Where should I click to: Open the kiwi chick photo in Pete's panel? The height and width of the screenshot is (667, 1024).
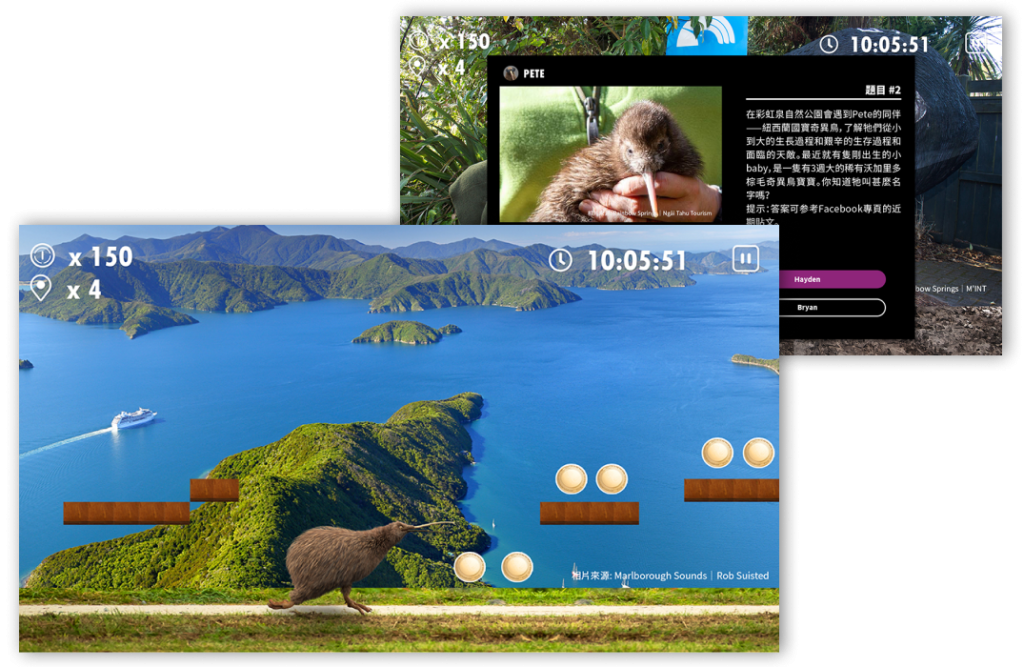[x=610, y=153]
